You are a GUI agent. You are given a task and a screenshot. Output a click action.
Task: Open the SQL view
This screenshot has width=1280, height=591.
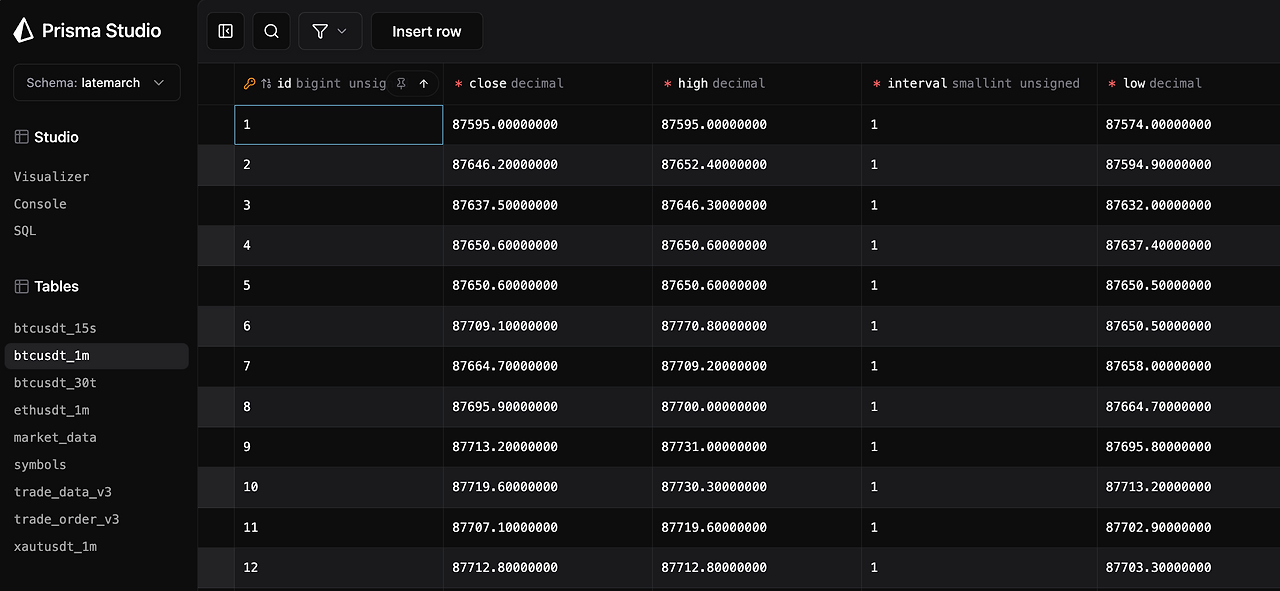(25, 230)
